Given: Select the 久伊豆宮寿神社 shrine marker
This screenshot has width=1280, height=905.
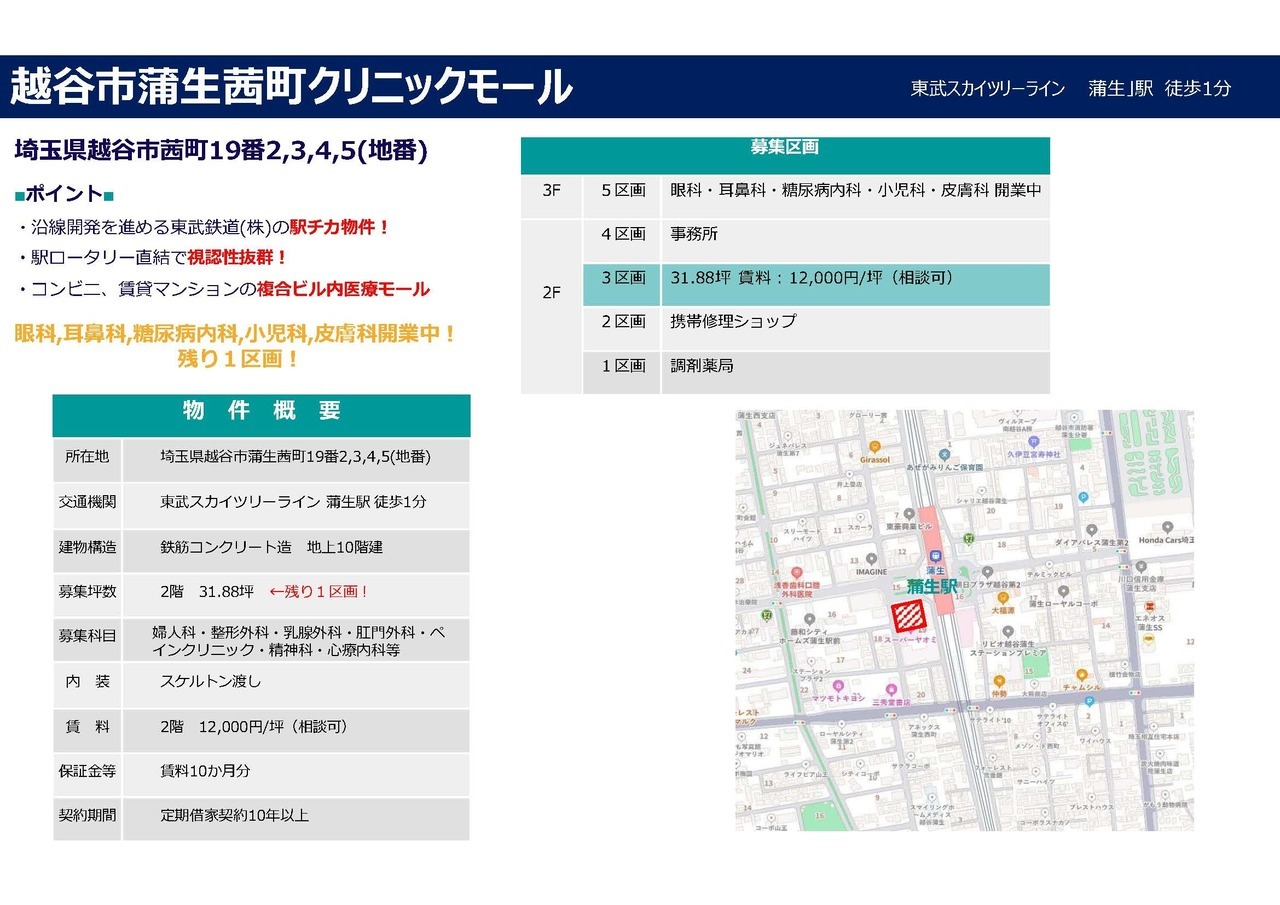Looking at the screenshot, I should tap(1034, 441).
